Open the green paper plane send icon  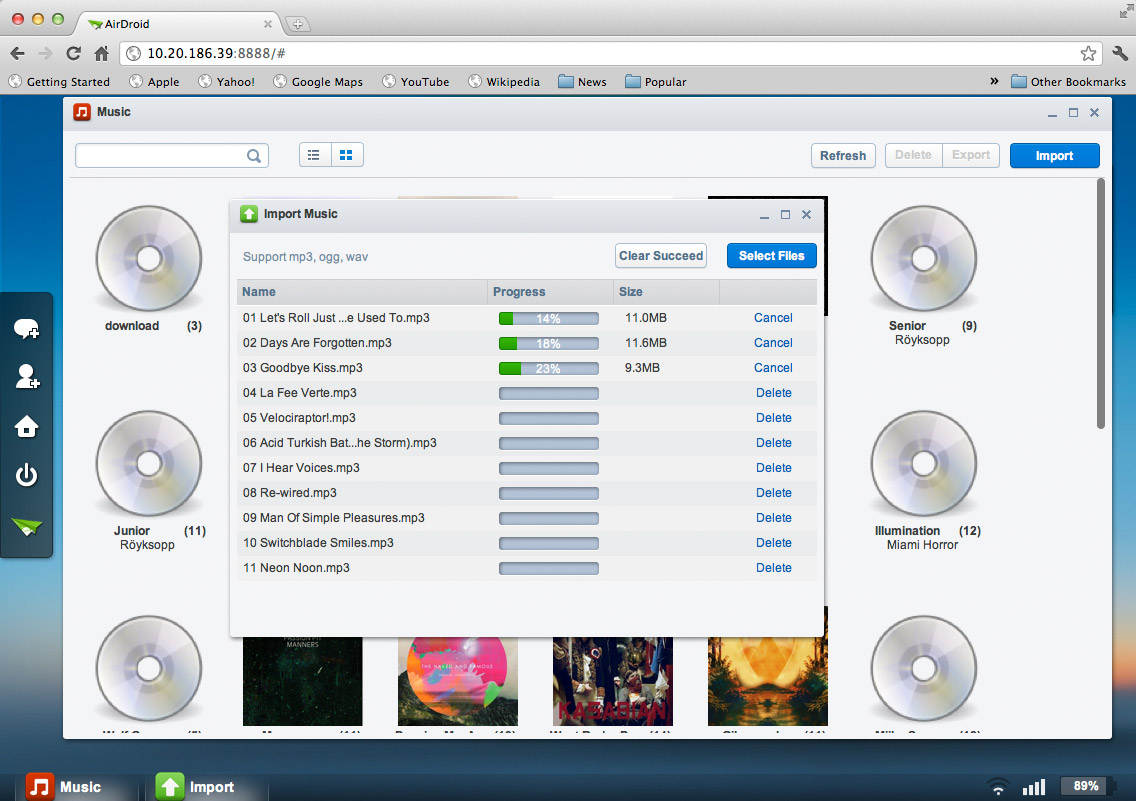[x=27, y=524]
